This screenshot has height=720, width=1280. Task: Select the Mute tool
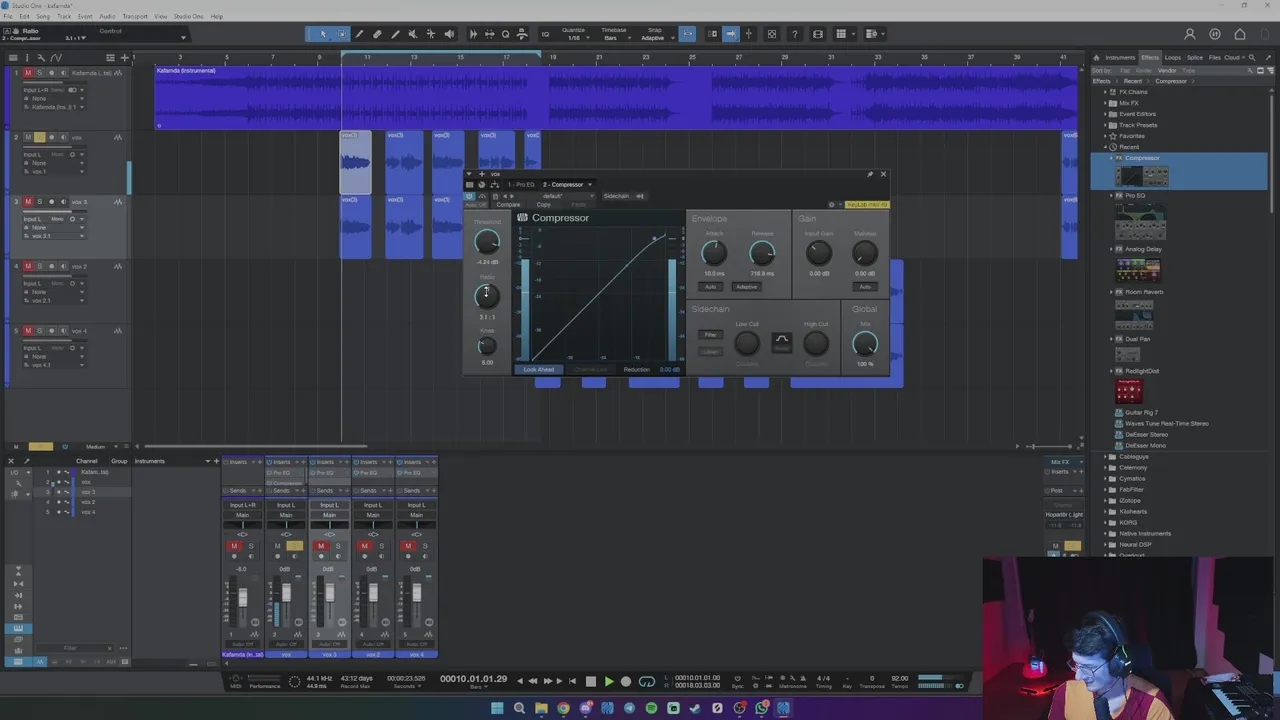tap(413, 34)
